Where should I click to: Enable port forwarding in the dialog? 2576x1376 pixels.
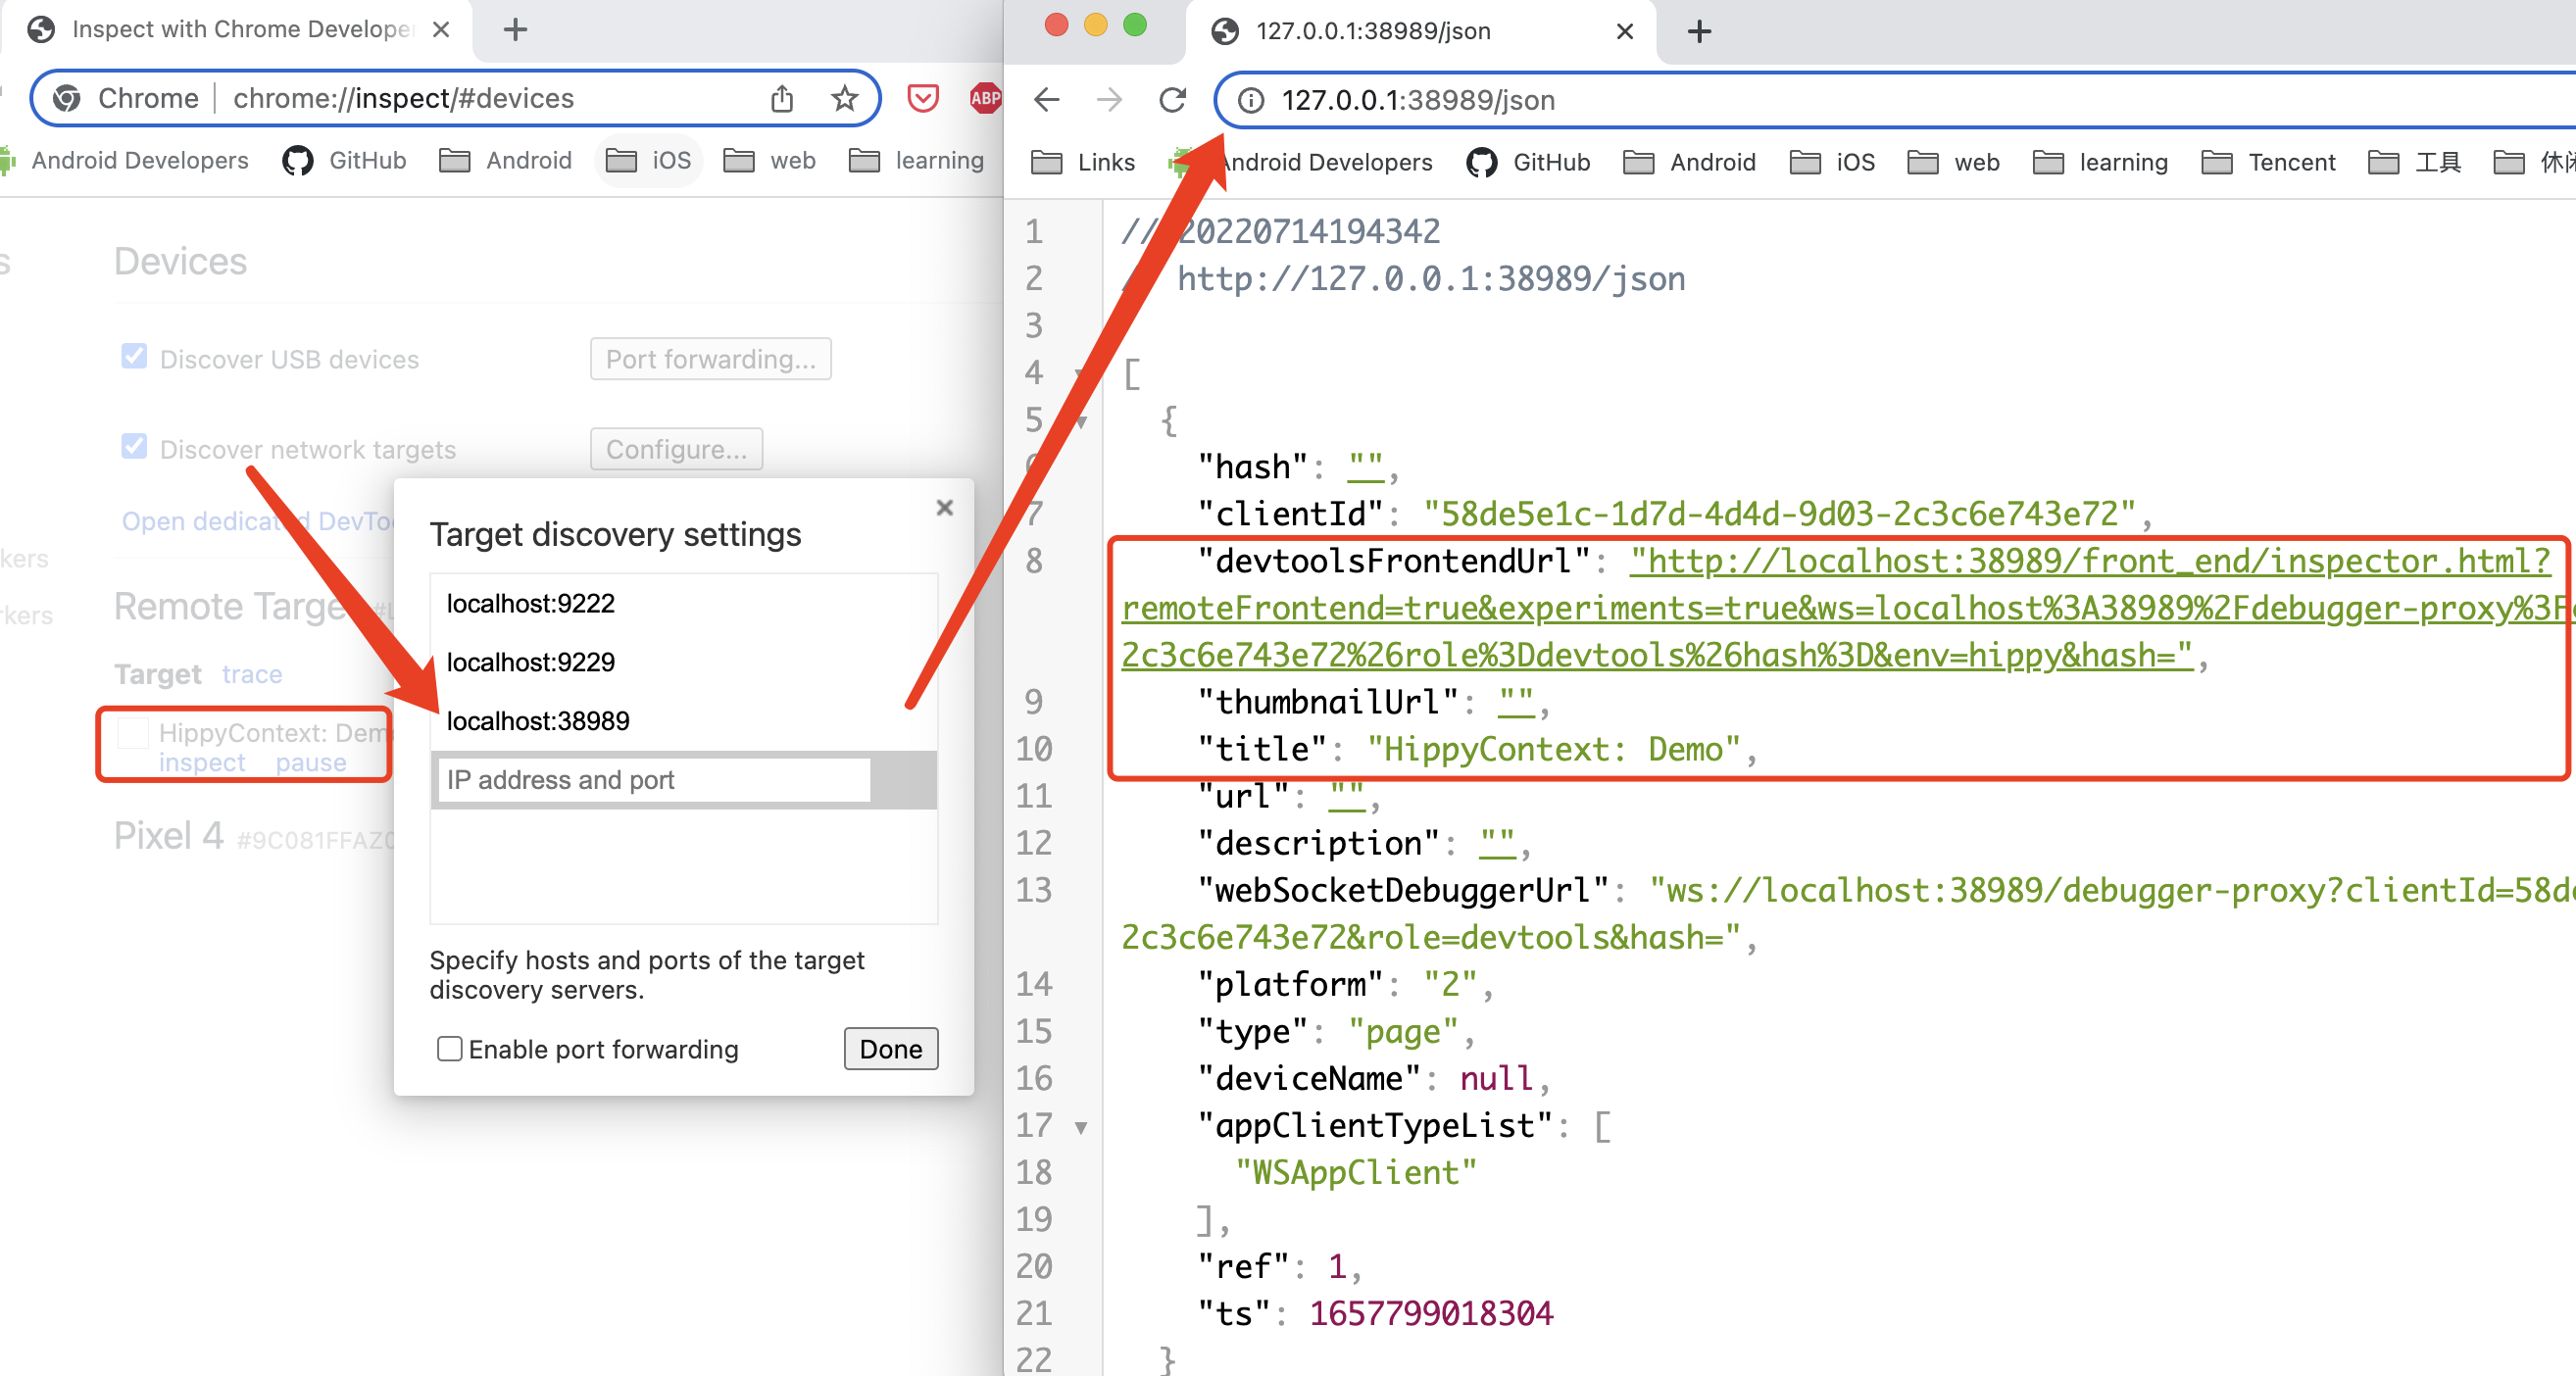[450, 1049]
